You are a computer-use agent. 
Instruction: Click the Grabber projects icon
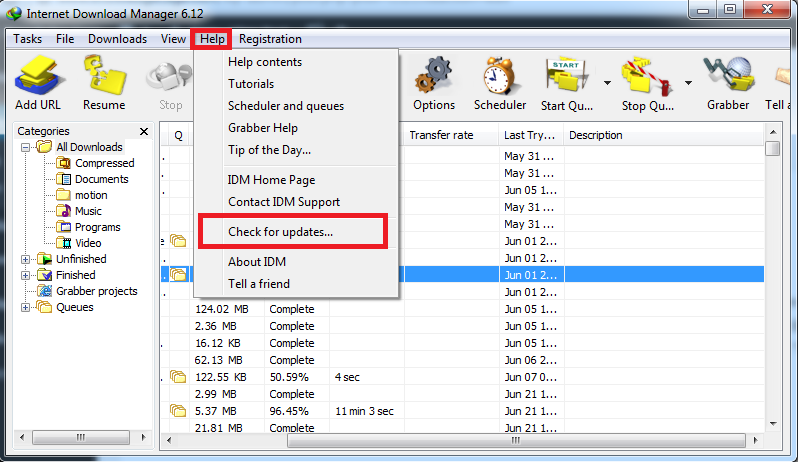pos(45,291)
